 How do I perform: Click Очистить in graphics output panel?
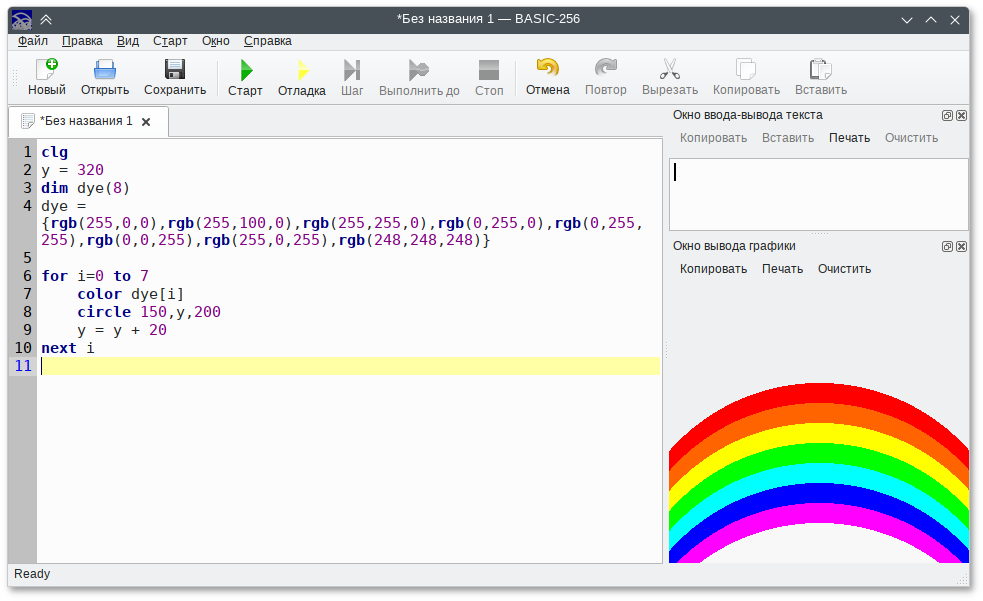click(844, 269)
